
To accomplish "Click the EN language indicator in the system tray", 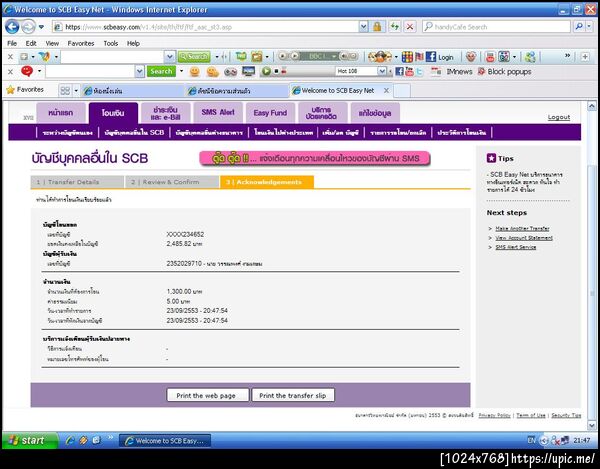I will coord(532,440).
